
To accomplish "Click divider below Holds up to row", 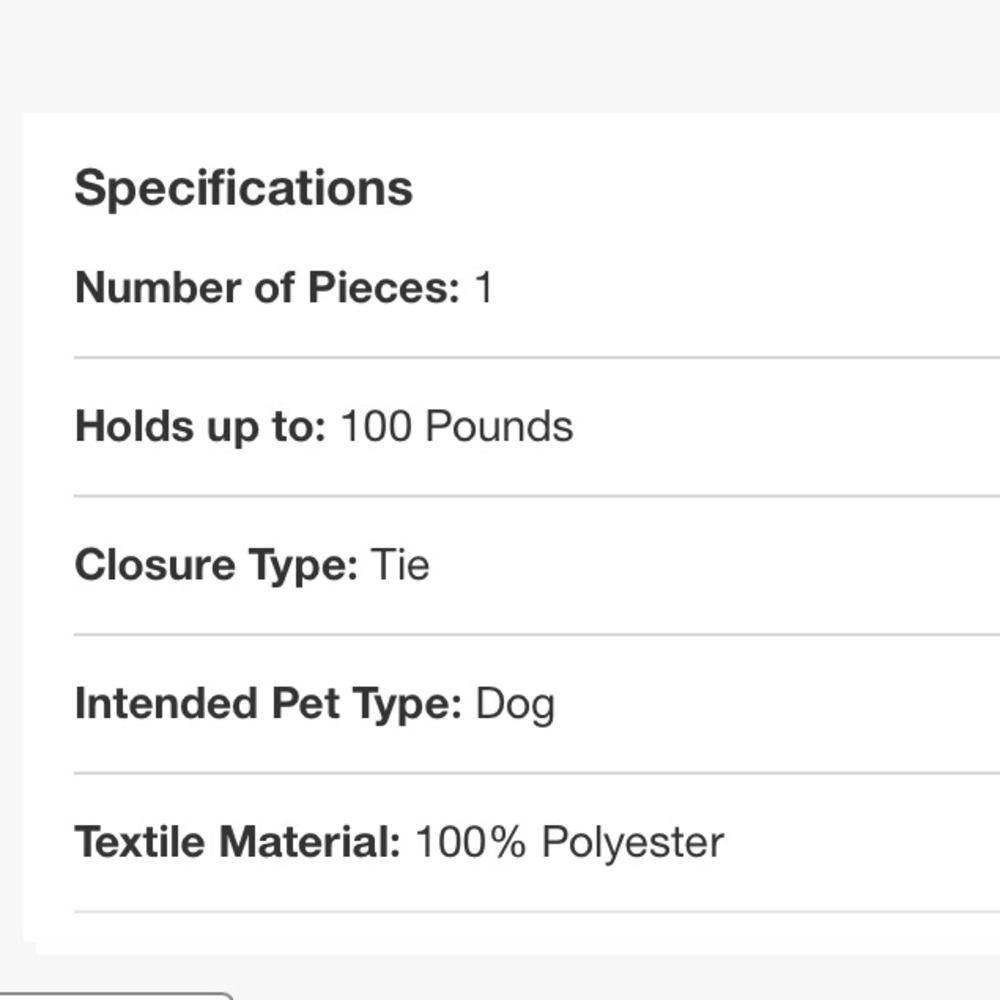I will 536,496.
